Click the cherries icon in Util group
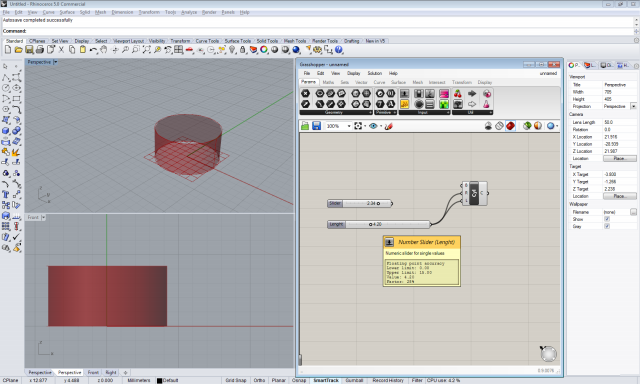Viewport: 640px width, 384px height. tap(458, 93)
